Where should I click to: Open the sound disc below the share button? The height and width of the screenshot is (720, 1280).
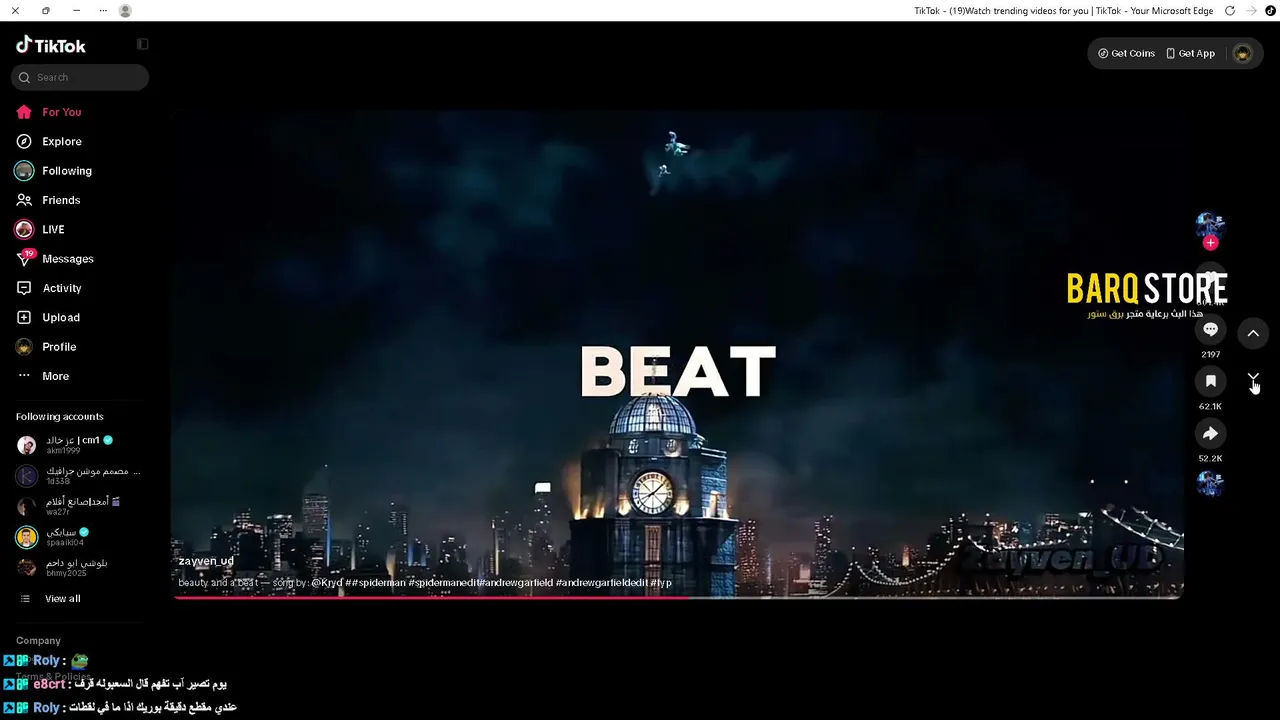[x=1210, y=484]
